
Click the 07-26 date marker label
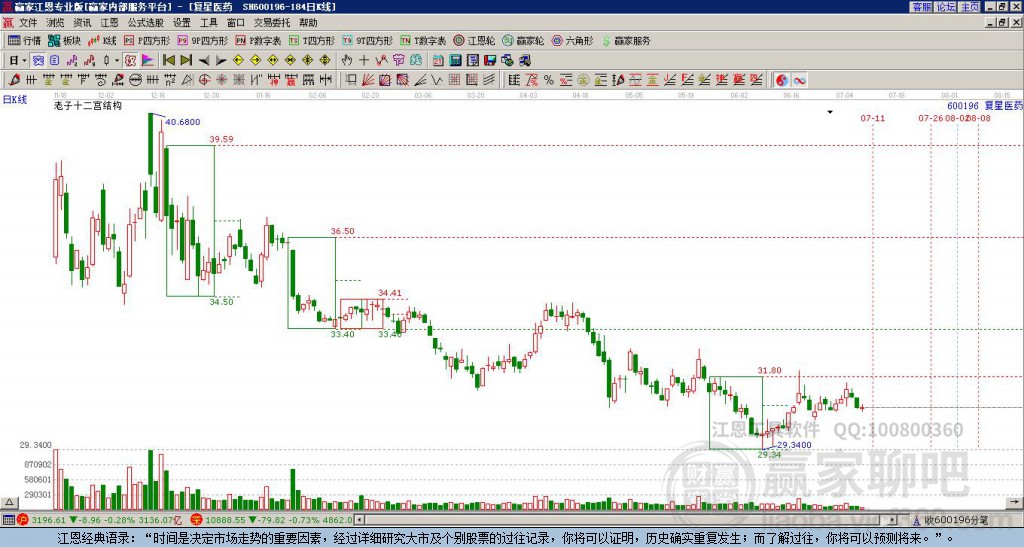(x=931, y=118)
